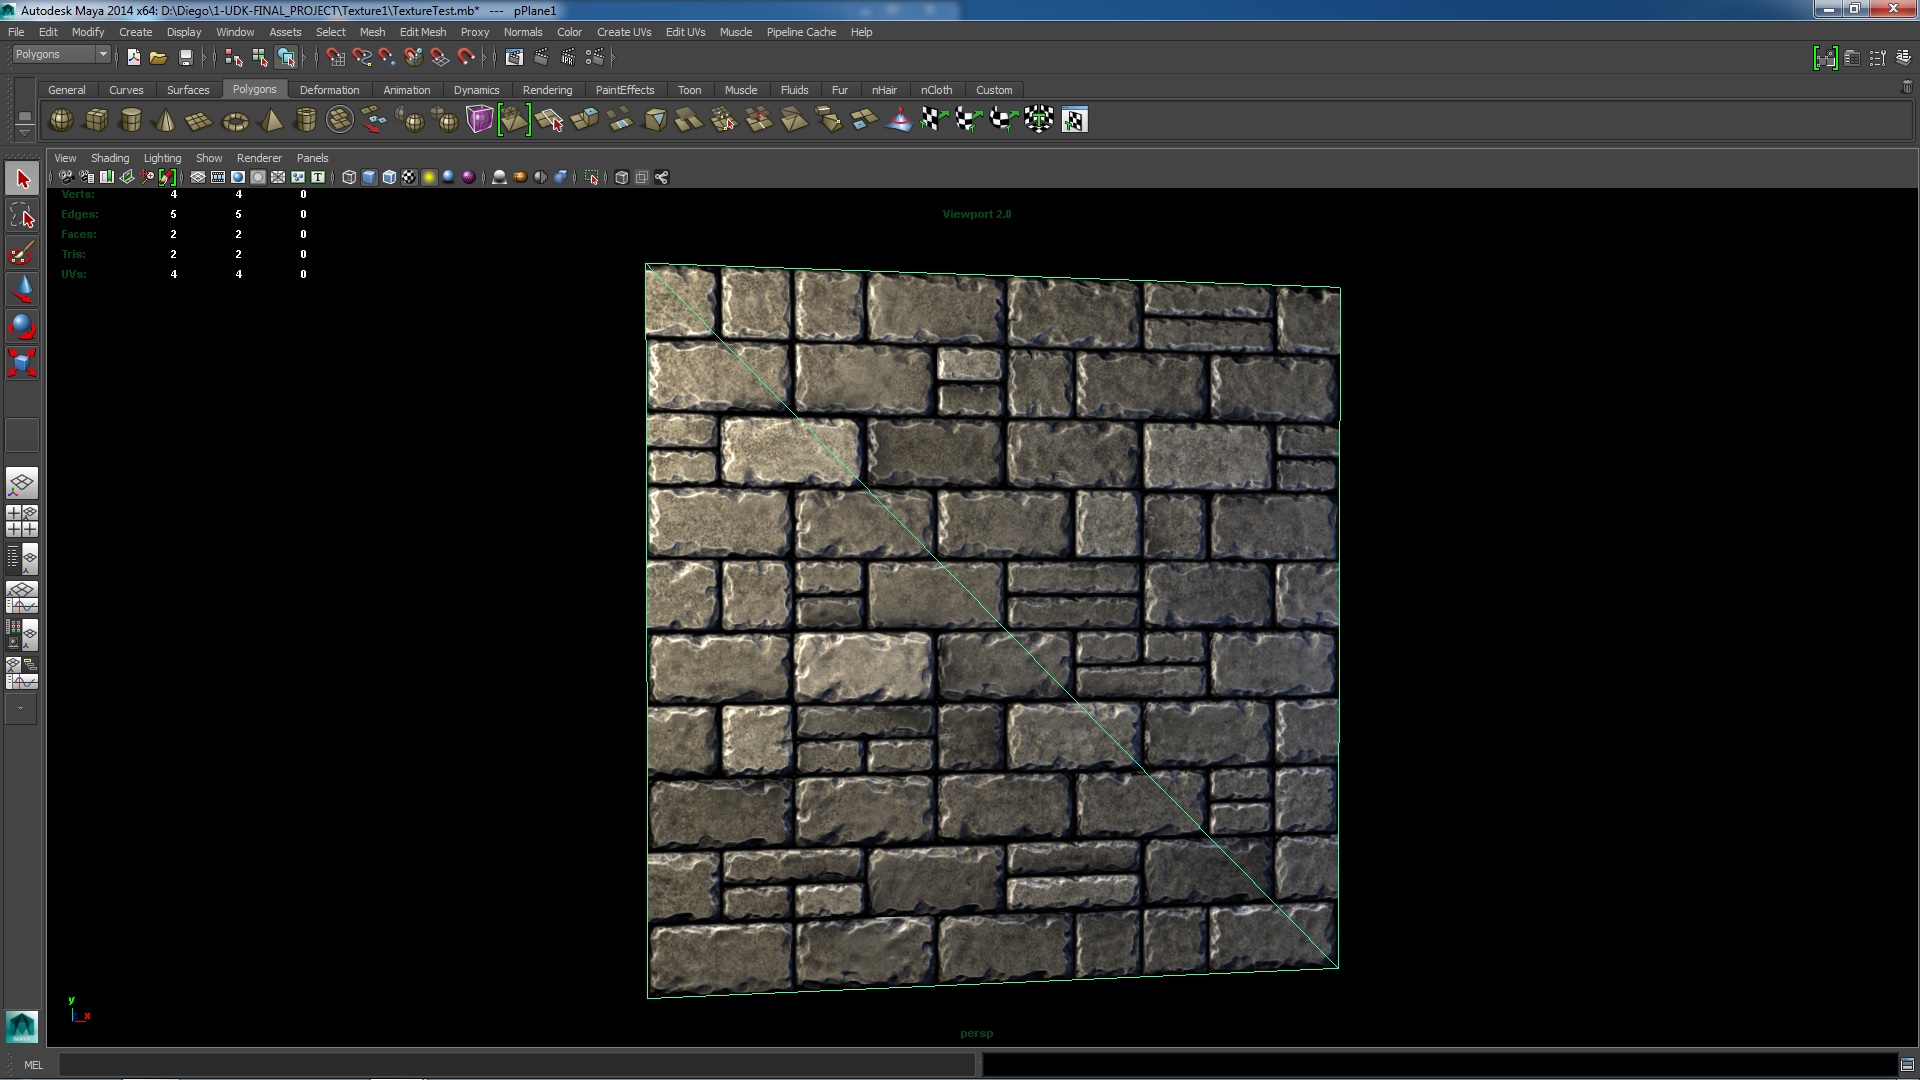Toggle textured display in the viewport toolbar

409,177
